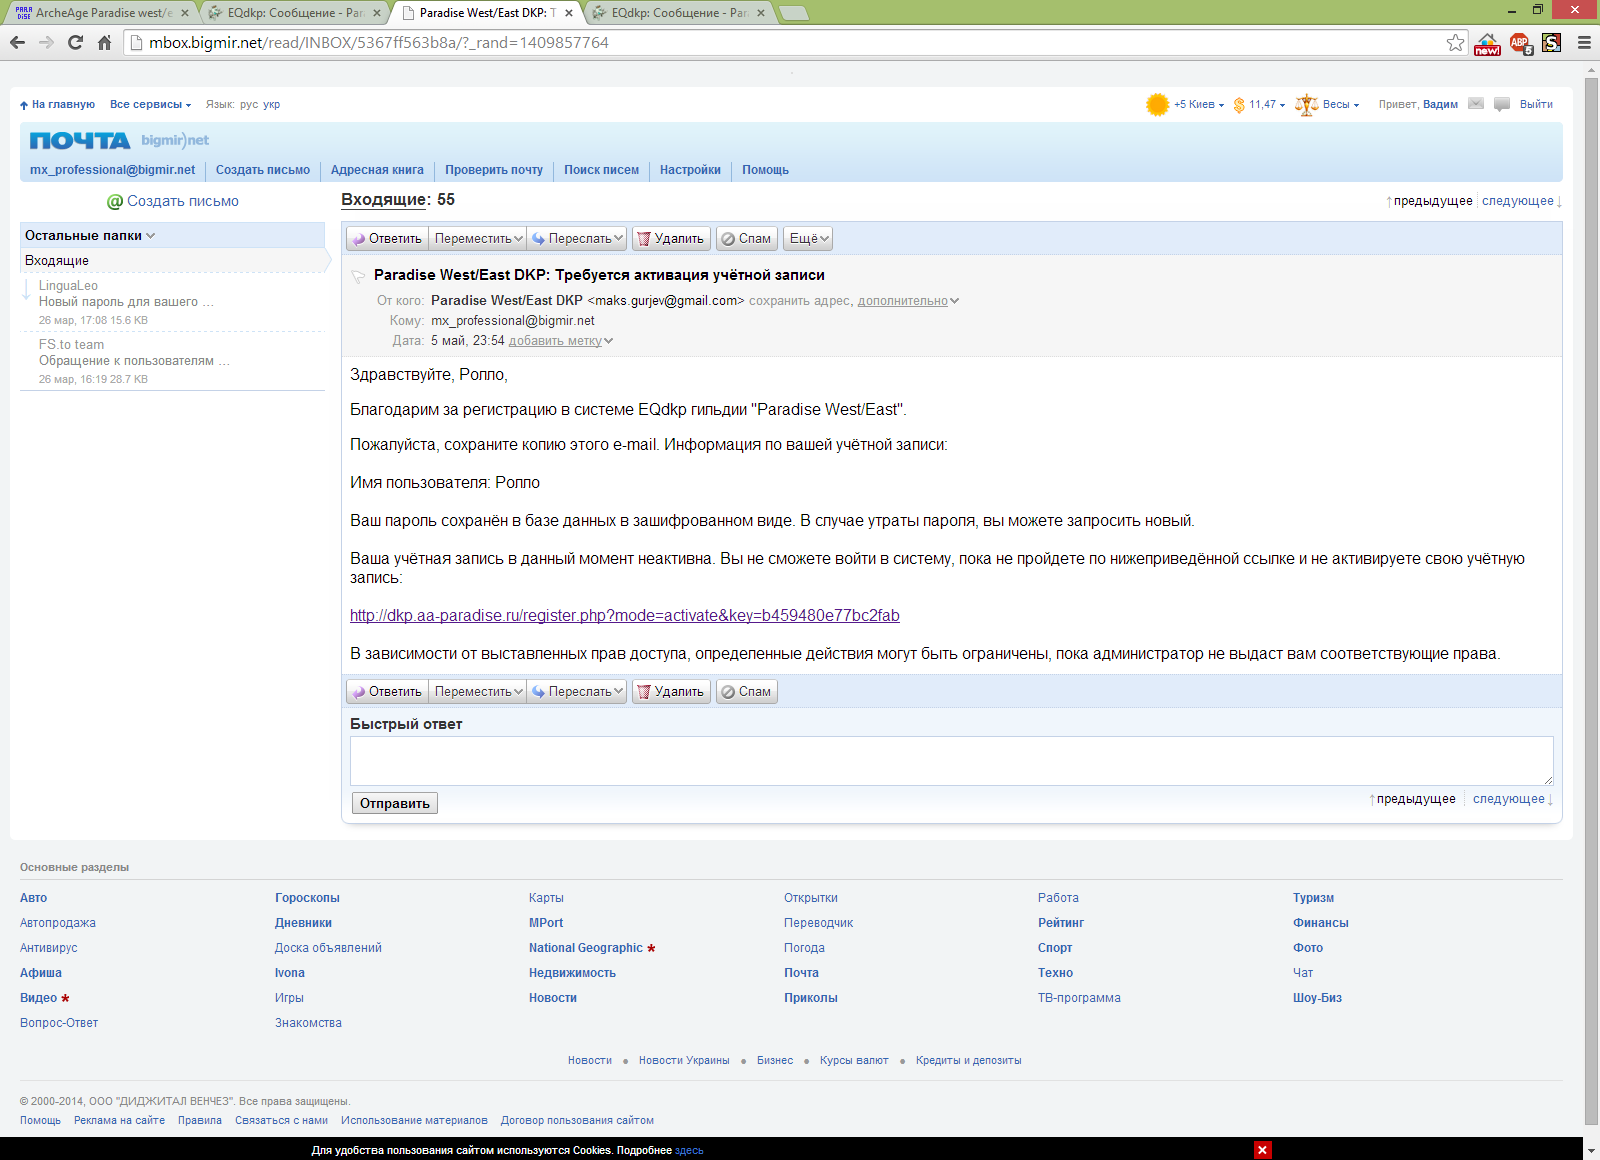Open the Переместить dropdown below the message

click(x=478, y=691)
